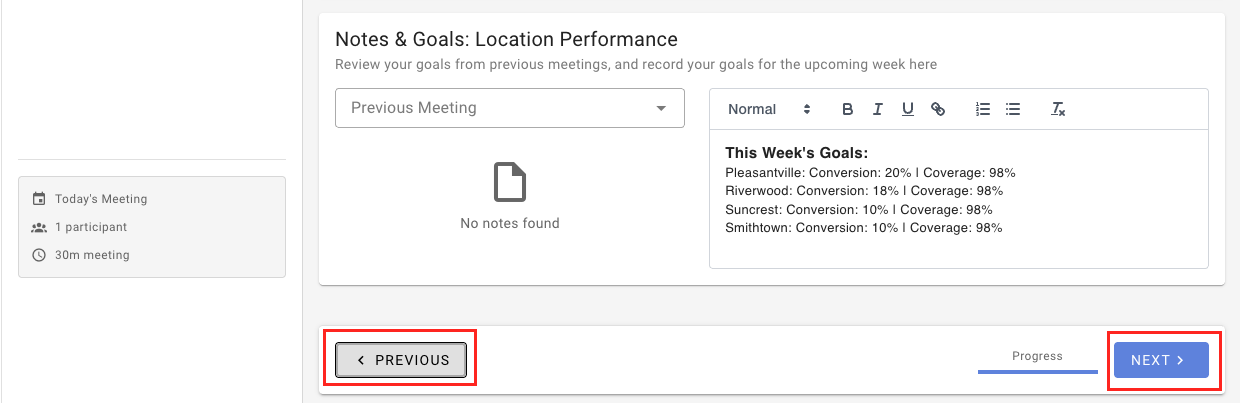
Task: Click the Pleasantville conversion goals line
Action: pos(870,173)
